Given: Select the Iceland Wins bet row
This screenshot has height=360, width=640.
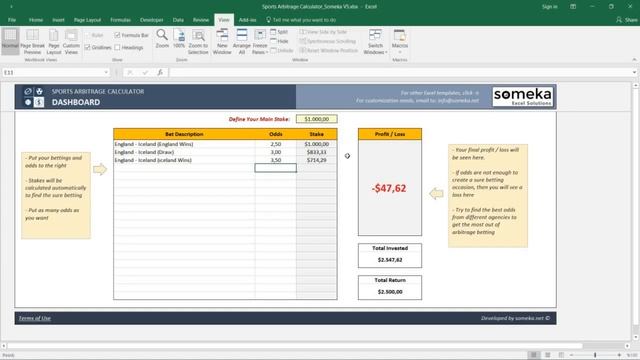Looking at the screenshot, I should 225,160.
